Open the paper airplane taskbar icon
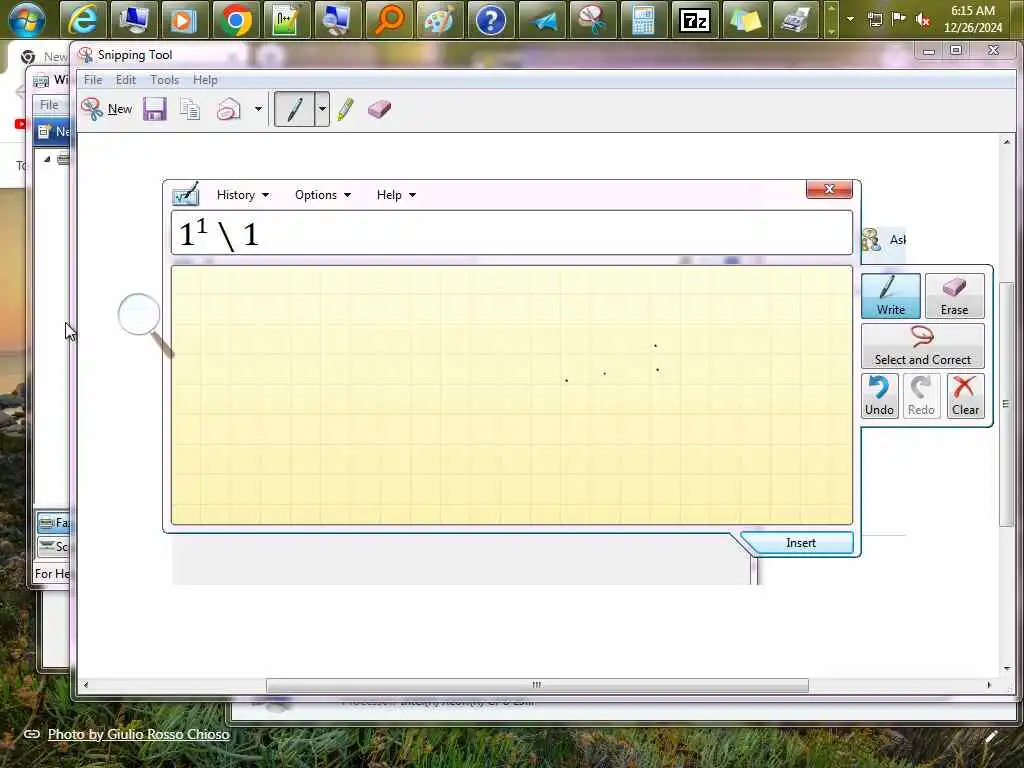 pyautogui.click(x=541, y=20)
